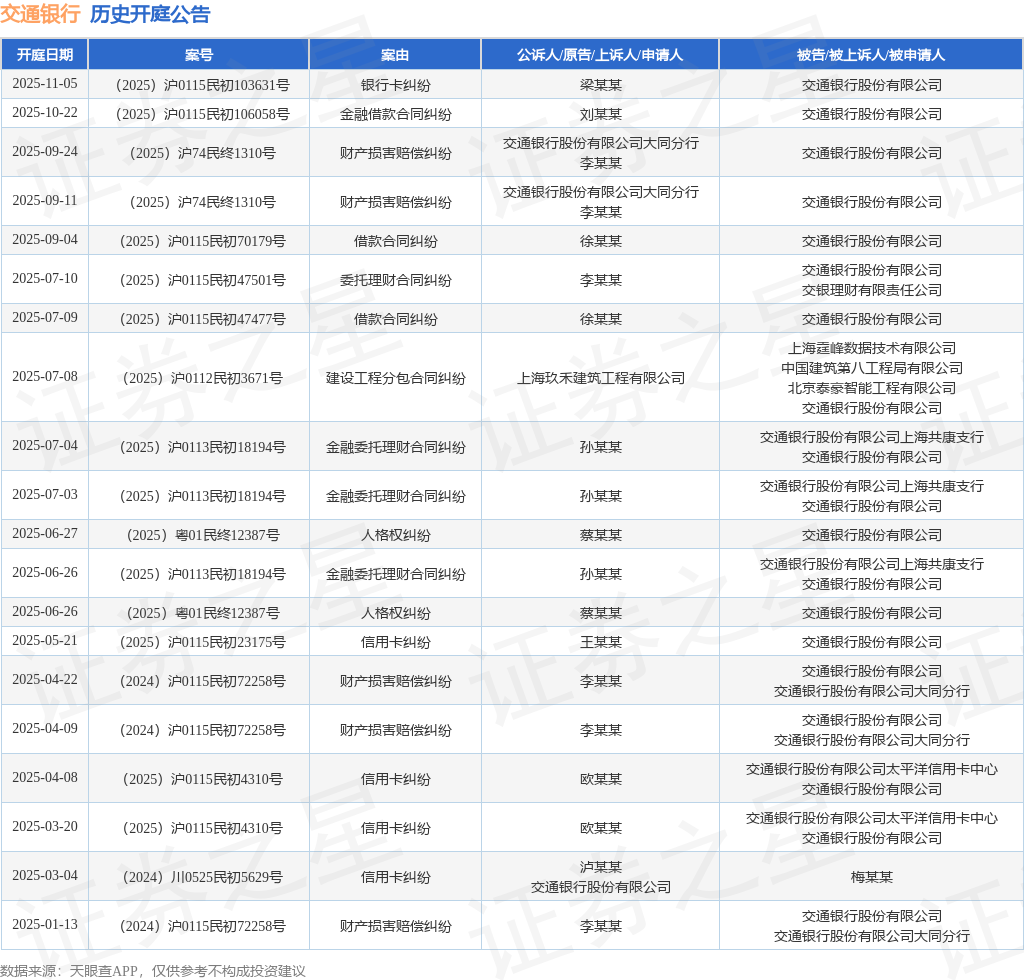Click defendant 北京泰豪智能工程有限公司
The height and width of the screenshot is (980, 1024).
(x=871, y=388)
